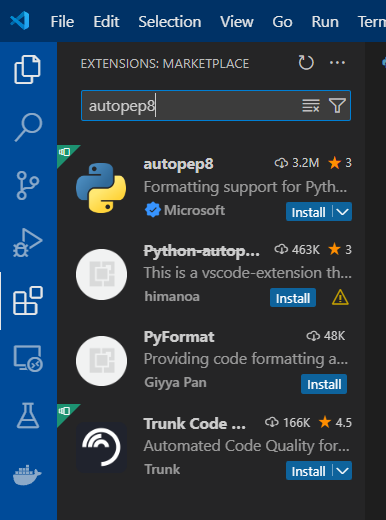Clear extensions search results
The width and height of the screenshot is (386, 520).
click(311, 106)
